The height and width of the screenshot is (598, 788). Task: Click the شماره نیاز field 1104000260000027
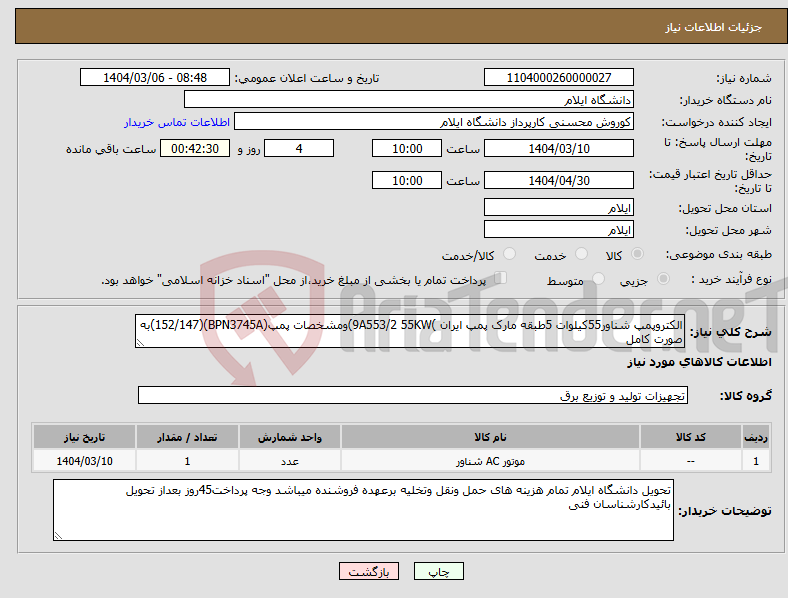pyautogui.click(x=559, y=77)
